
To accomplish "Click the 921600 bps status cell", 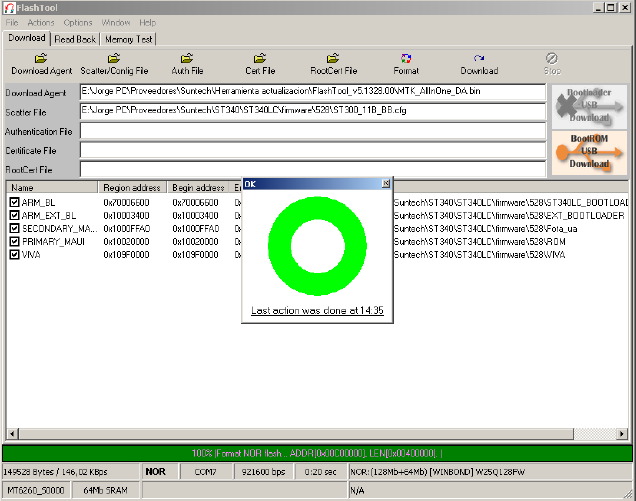I will 263,472.
